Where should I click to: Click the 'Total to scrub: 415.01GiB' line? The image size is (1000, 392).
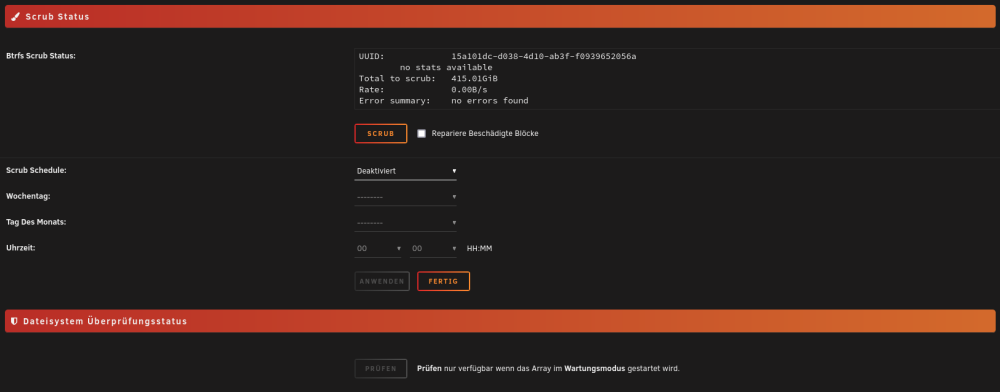coord(428,78)
